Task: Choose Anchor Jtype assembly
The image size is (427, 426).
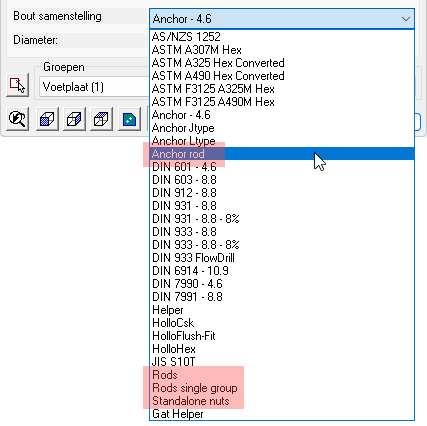Action: 282,128
